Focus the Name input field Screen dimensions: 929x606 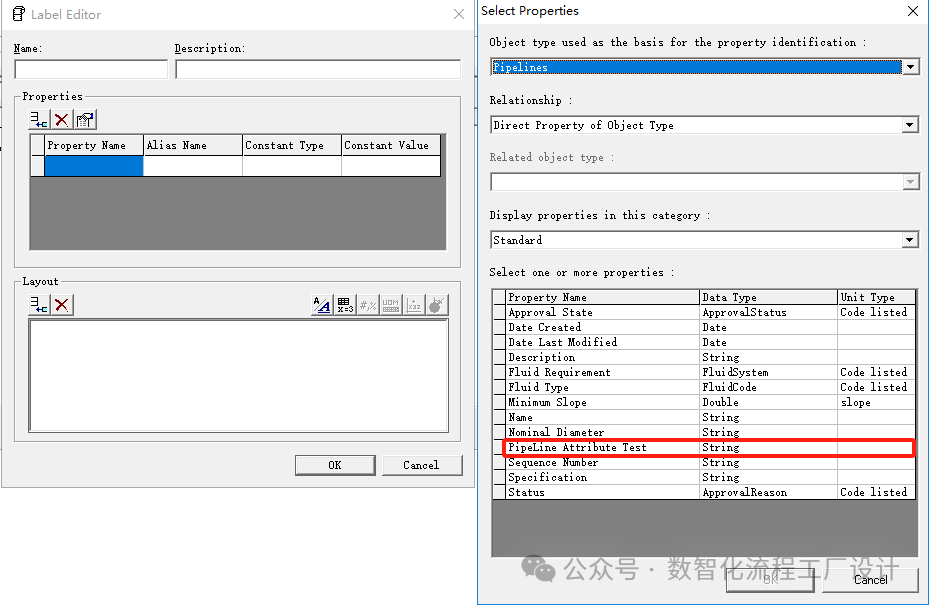(91, 69)
